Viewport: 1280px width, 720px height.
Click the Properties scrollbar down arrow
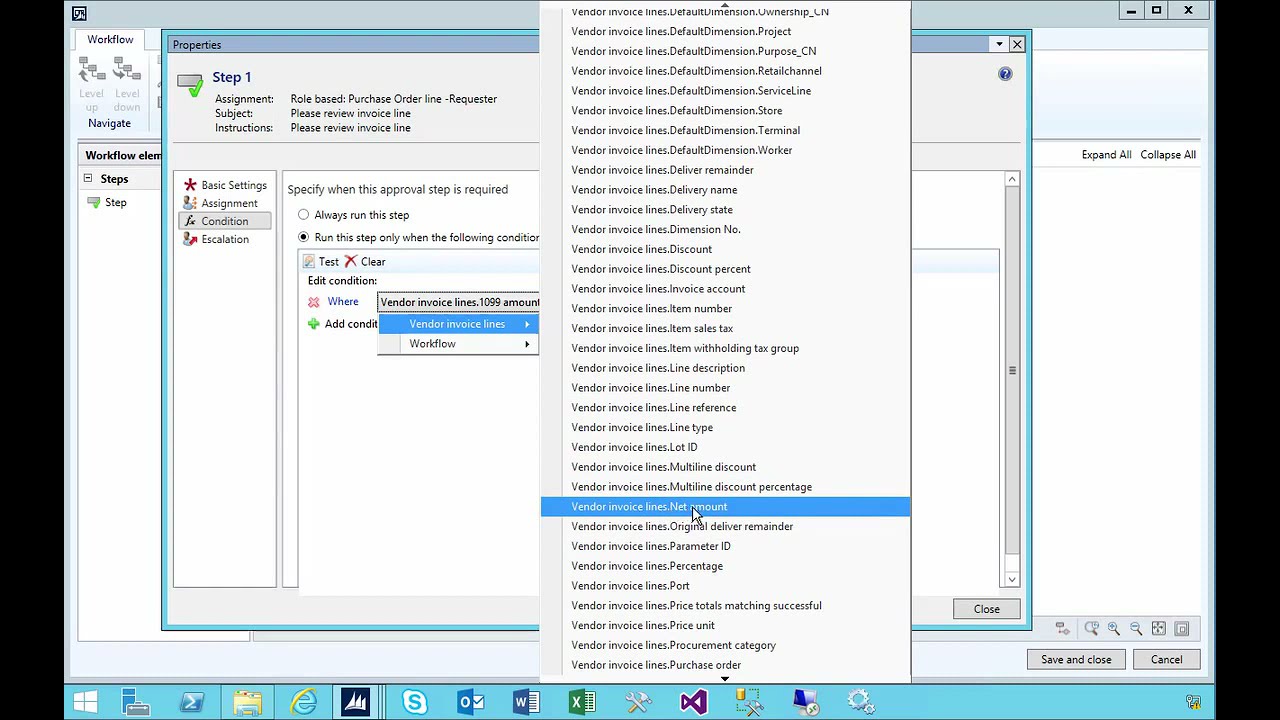1012,579
